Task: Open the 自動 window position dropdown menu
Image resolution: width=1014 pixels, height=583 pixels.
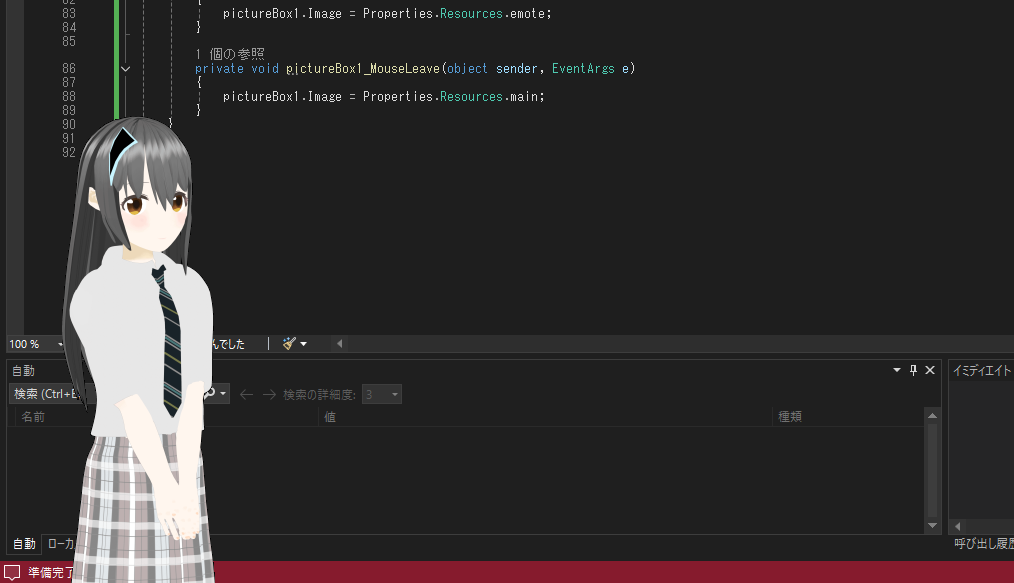Action: [x=896, y=370]
